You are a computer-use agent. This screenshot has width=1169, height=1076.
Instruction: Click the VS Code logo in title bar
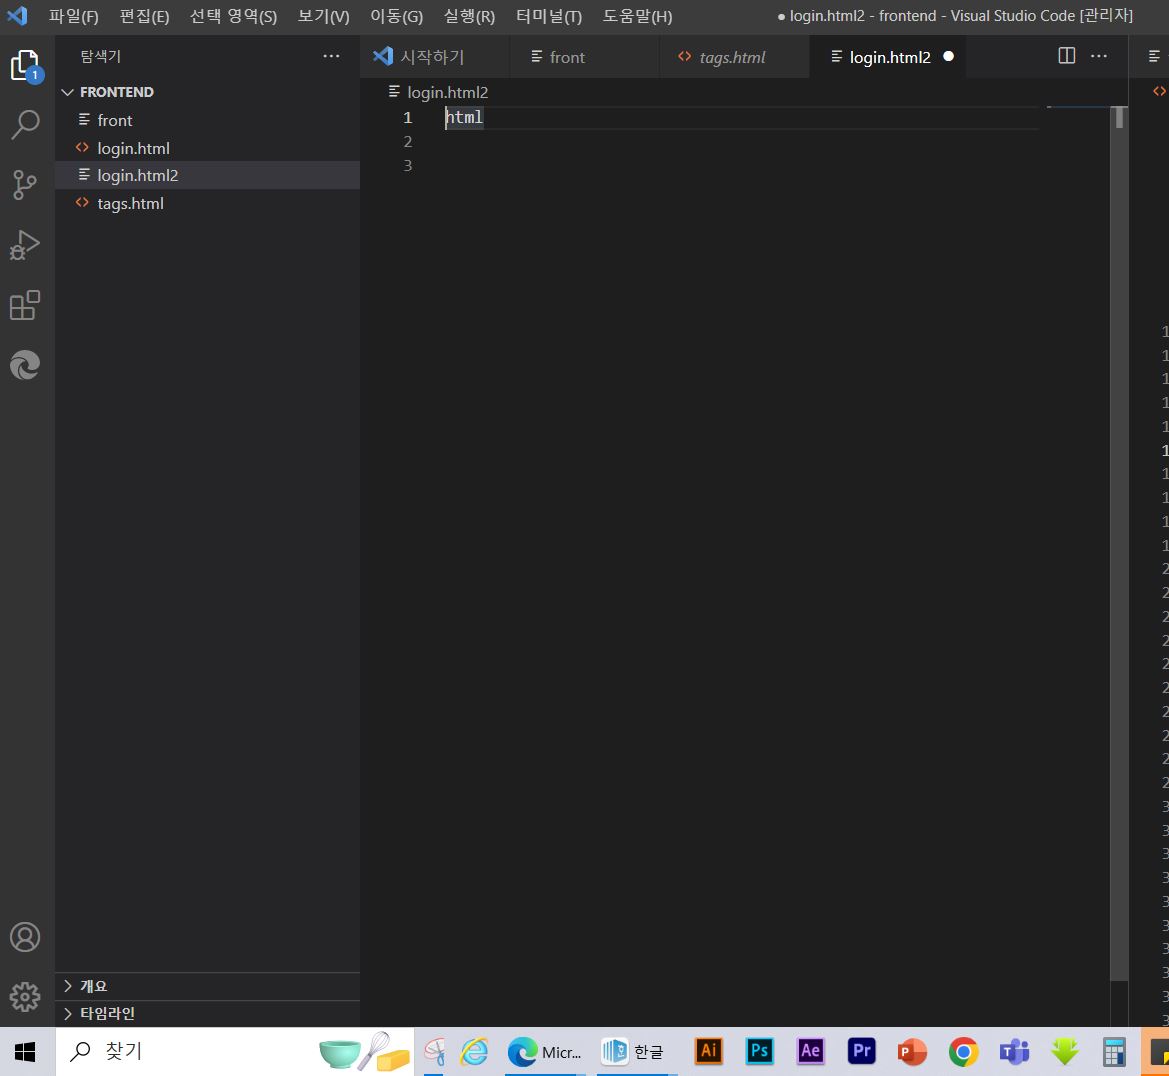(17, 16)
